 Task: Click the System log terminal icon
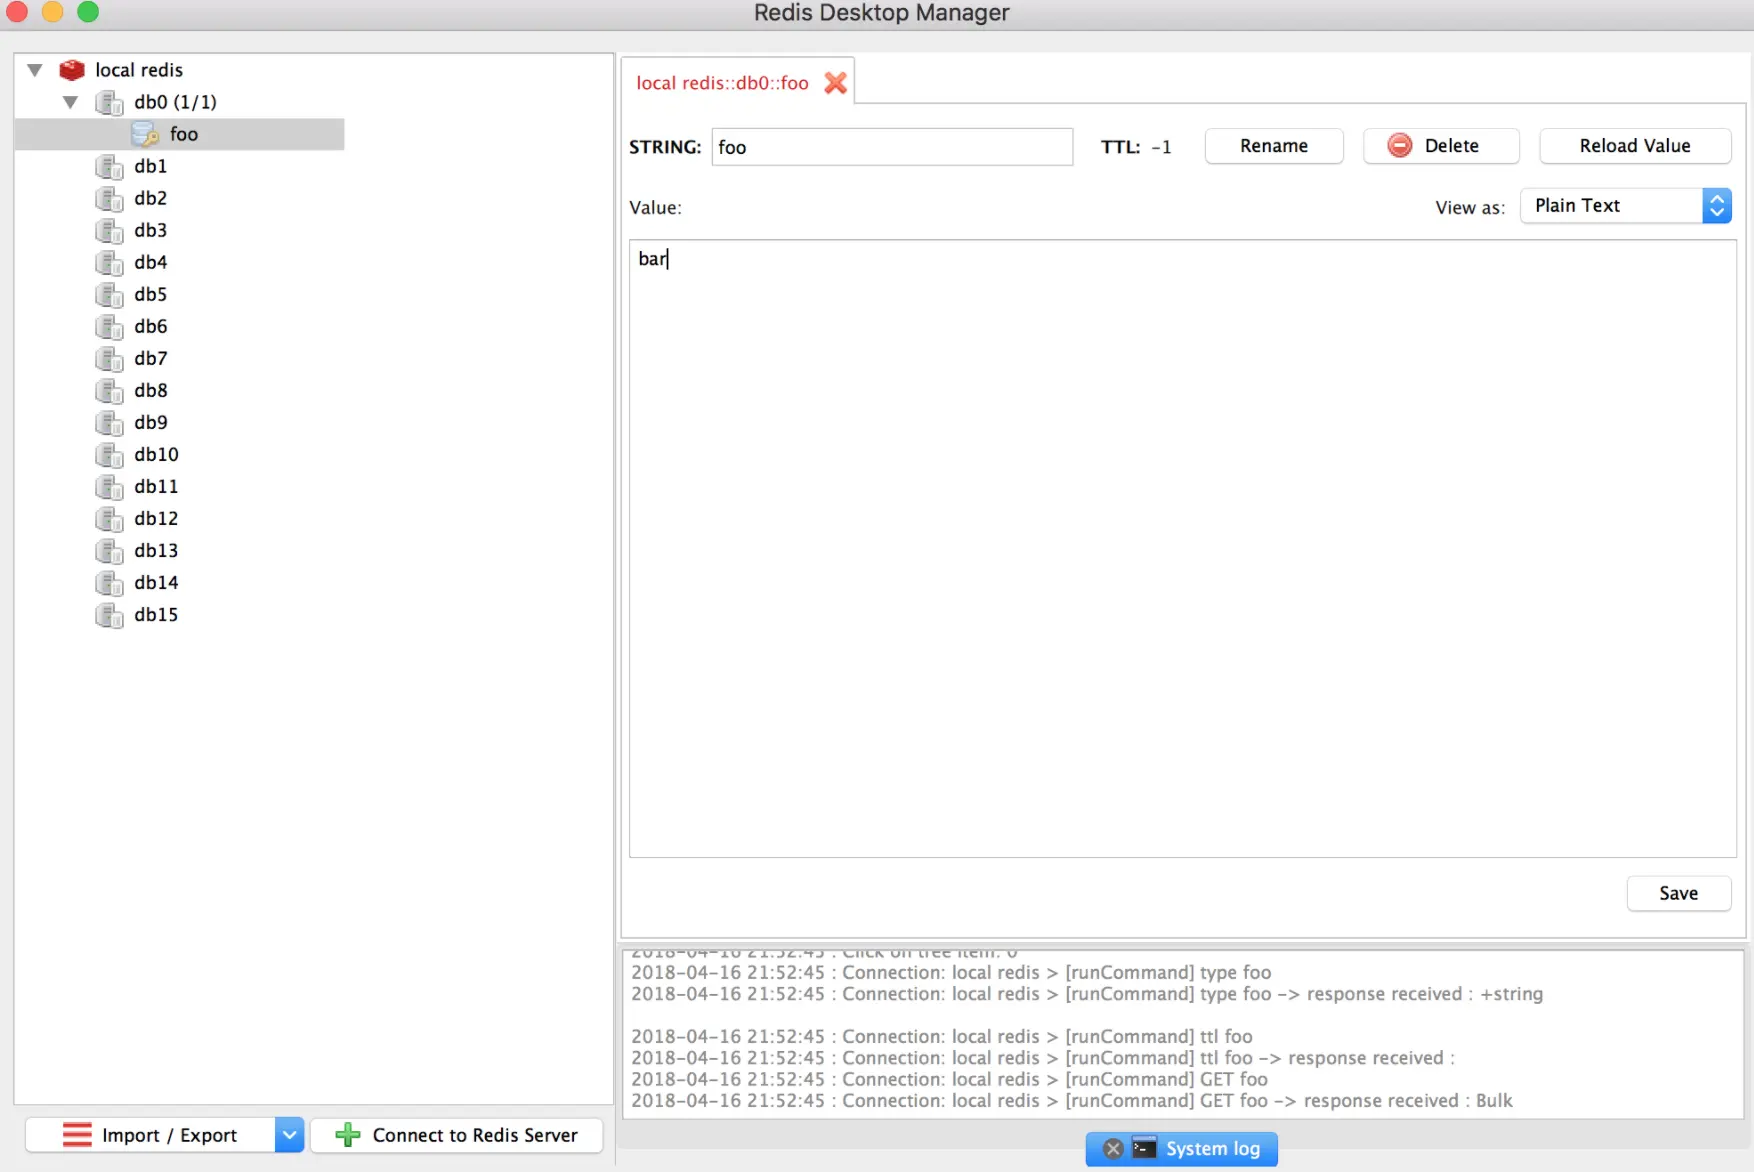pyautogui.click(x=1145, y=1148)
